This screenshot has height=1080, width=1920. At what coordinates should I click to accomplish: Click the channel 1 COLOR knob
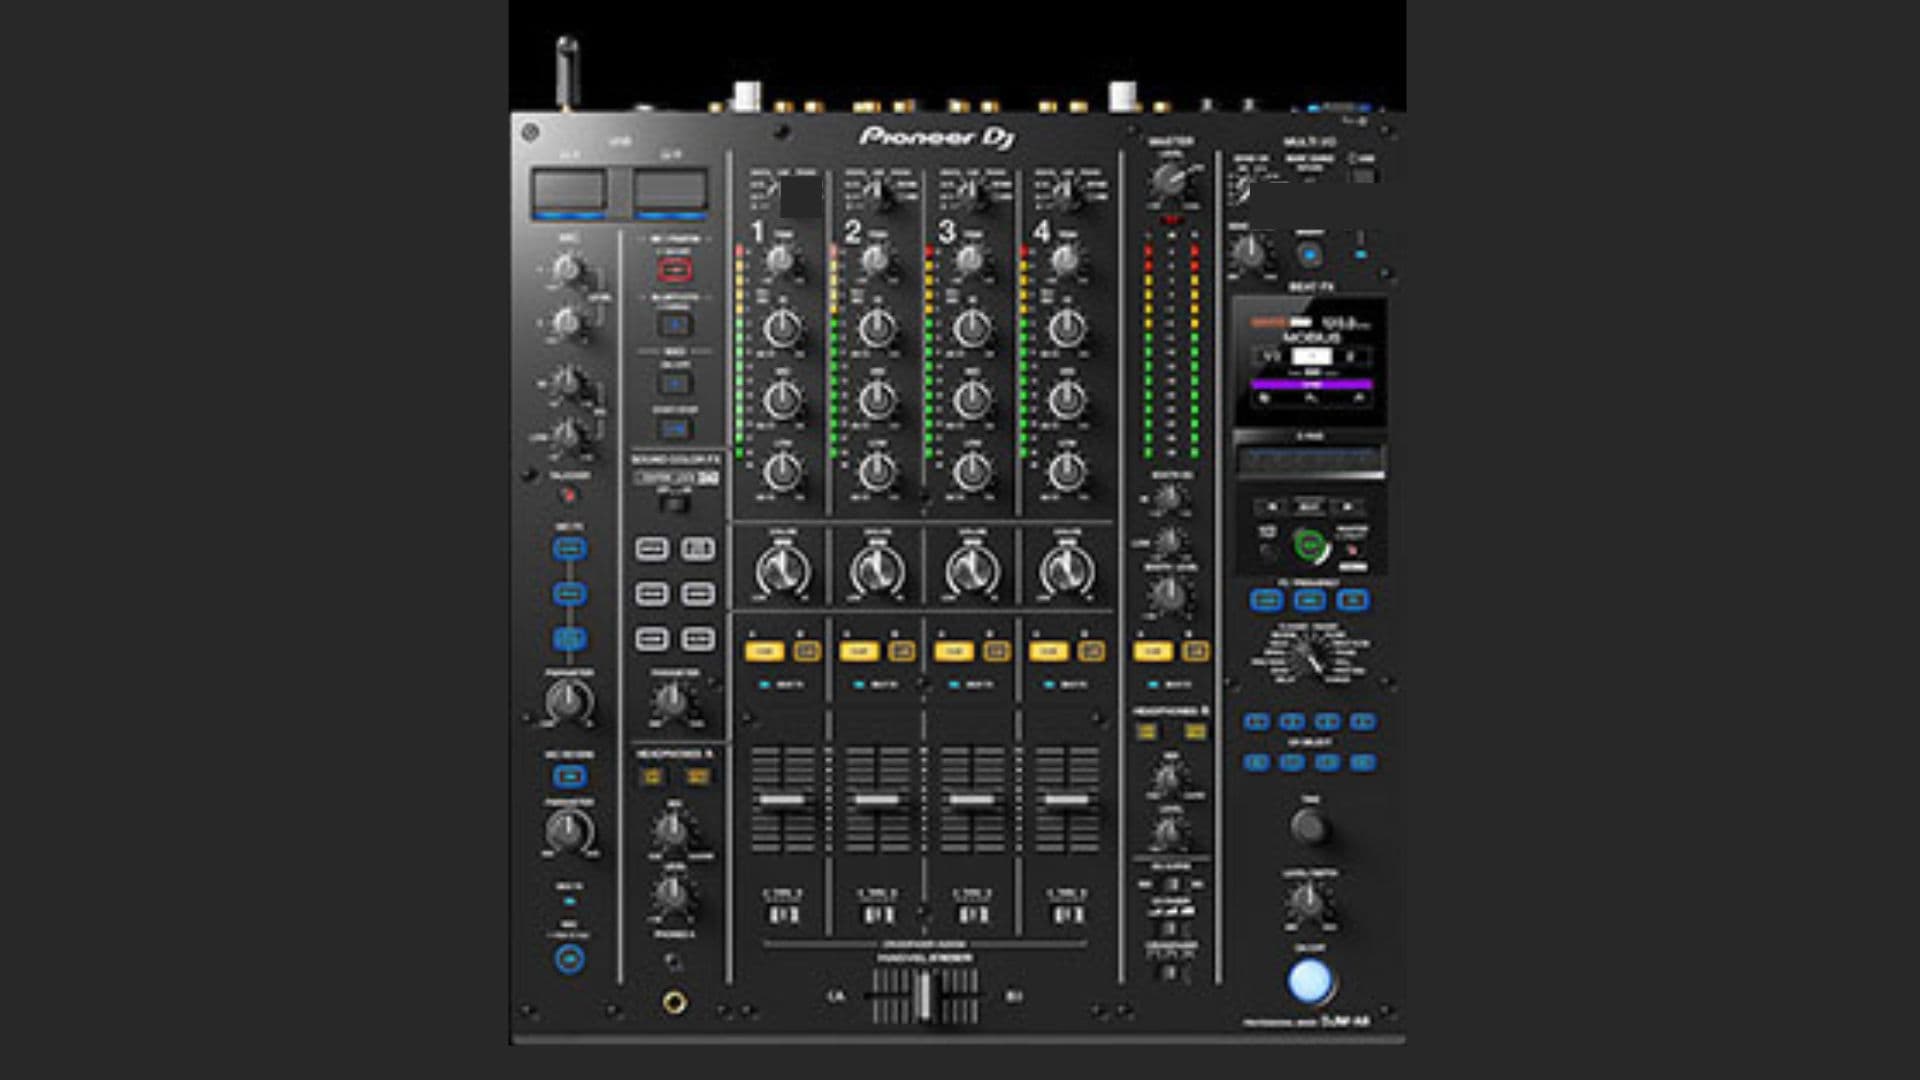pos(782,571)
